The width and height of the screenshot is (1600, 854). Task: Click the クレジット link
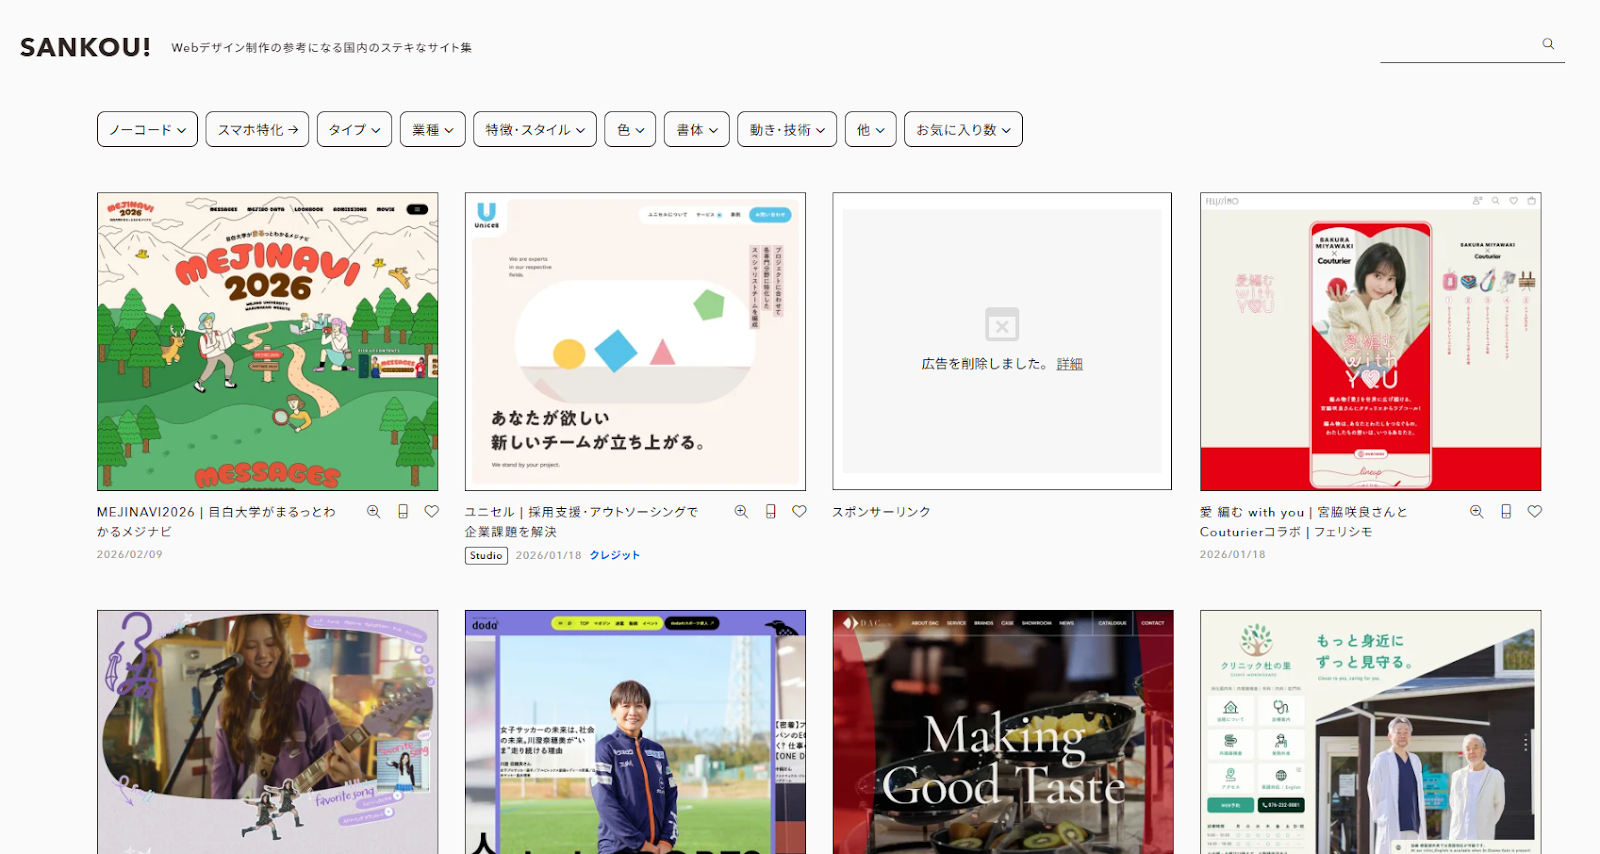pyautogui.click(x=614, y=555)
